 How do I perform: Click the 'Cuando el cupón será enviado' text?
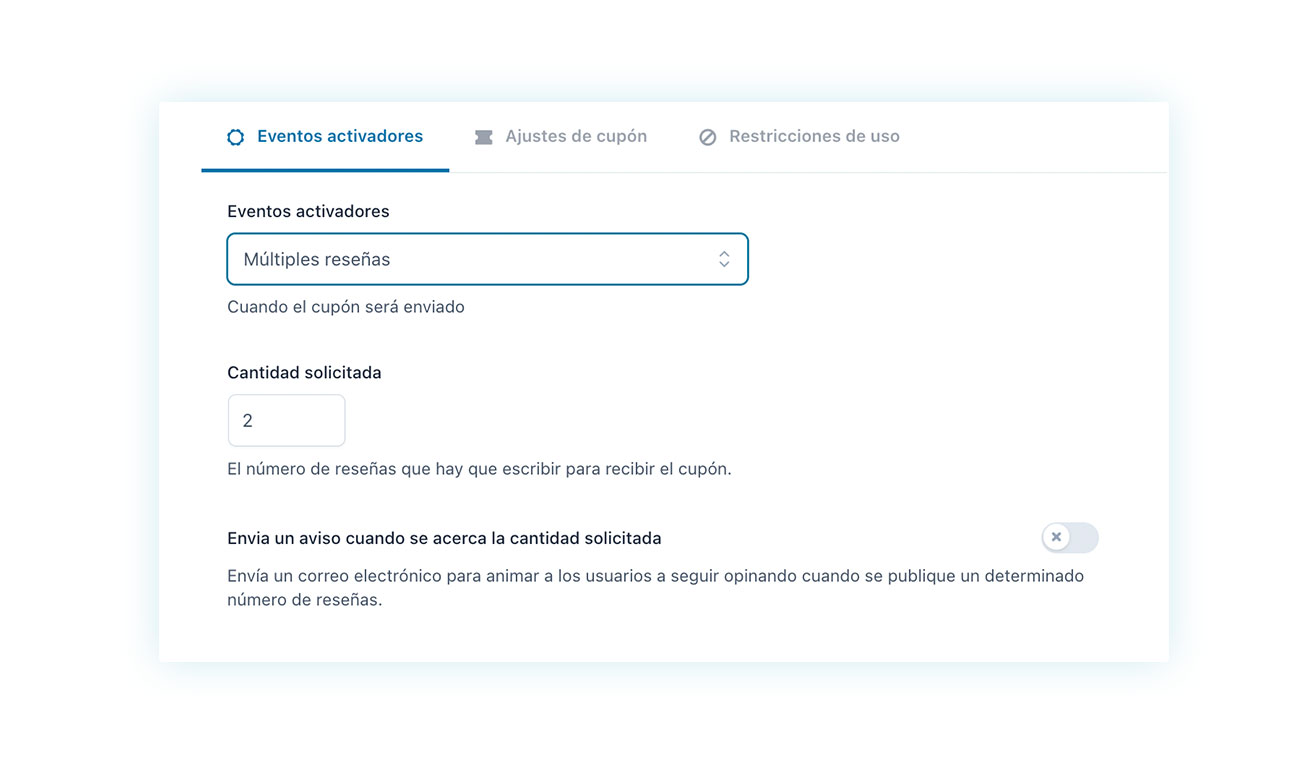pyautogui.click(x=346, y=307)
